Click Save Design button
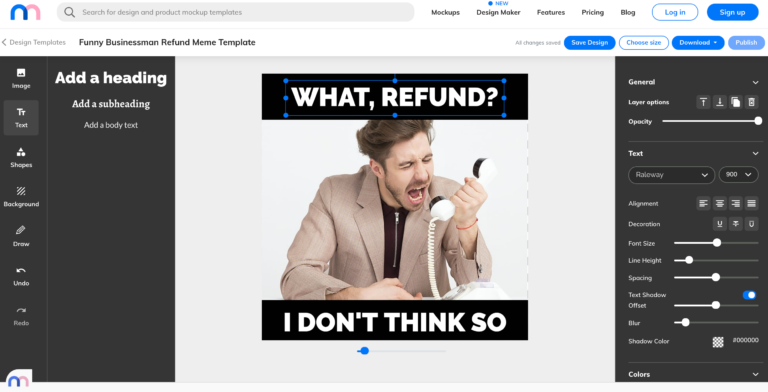 click(589, 43)
